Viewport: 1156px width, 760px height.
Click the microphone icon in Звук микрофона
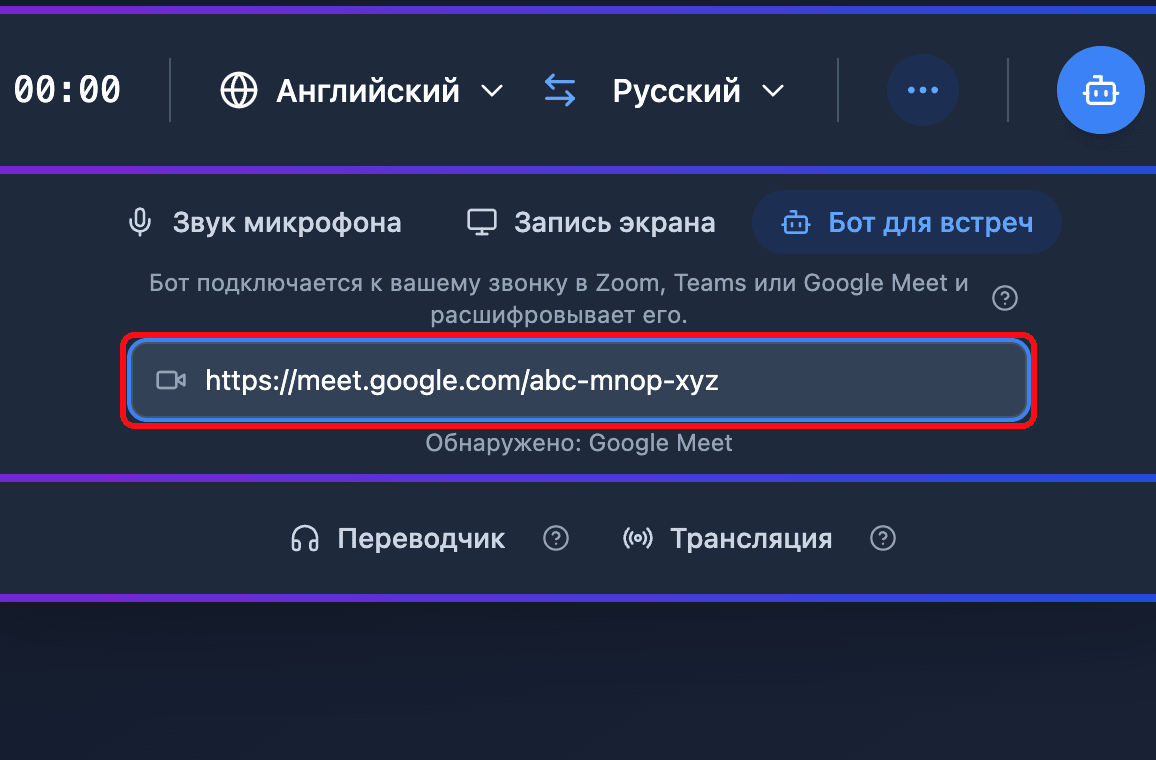[140, 222]
